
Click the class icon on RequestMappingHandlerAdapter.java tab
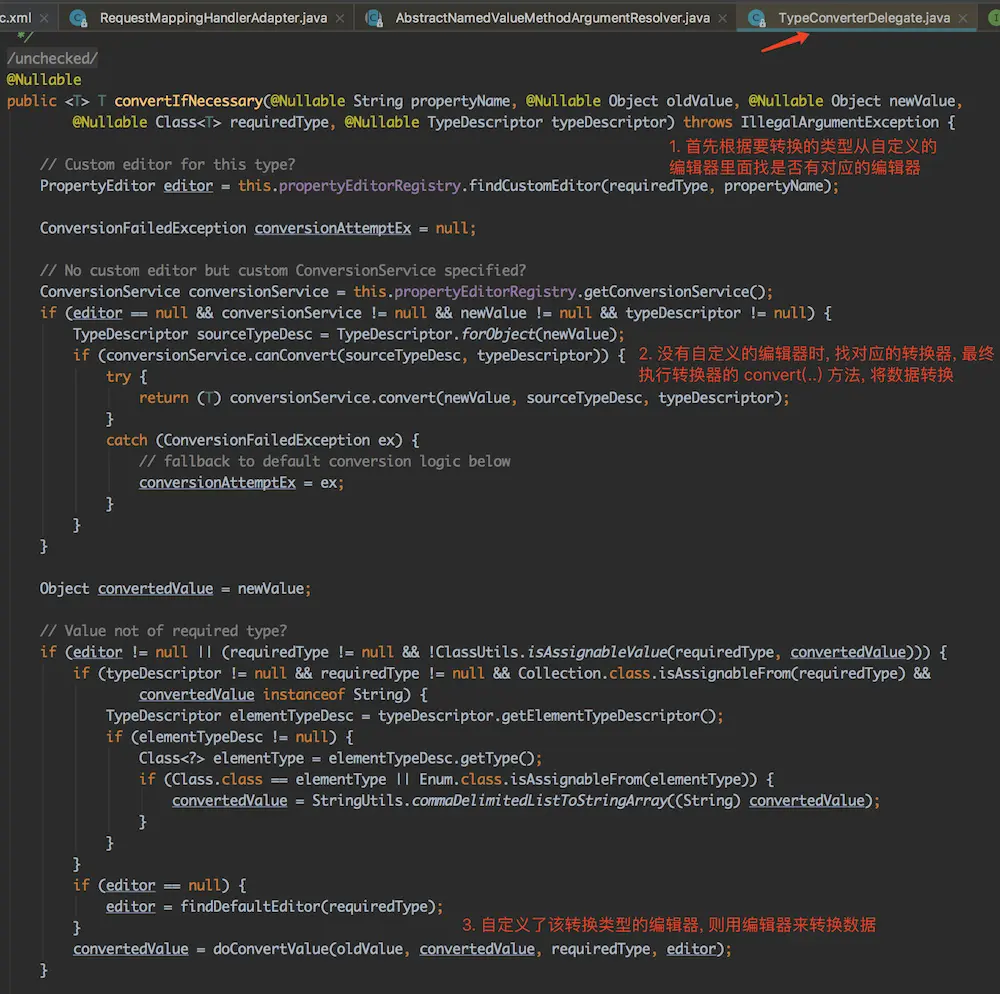[x=78, y=18]
